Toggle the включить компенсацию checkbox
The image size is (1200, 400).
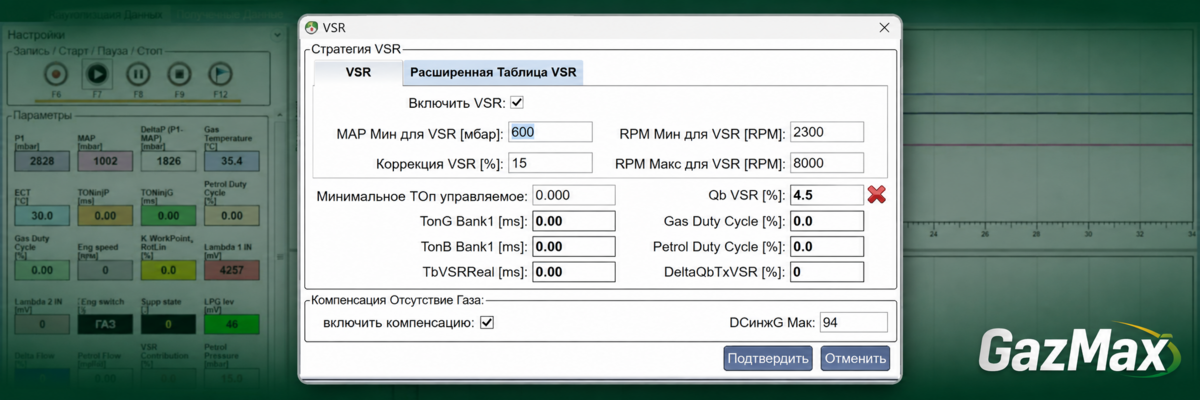pos(487,322)
